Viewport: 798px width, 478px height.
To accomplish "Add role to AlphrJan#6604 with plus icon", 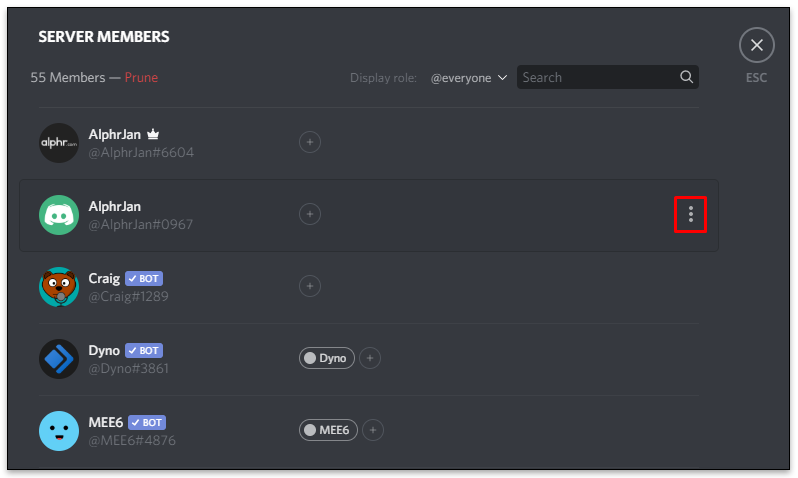I will click(309, 142).
